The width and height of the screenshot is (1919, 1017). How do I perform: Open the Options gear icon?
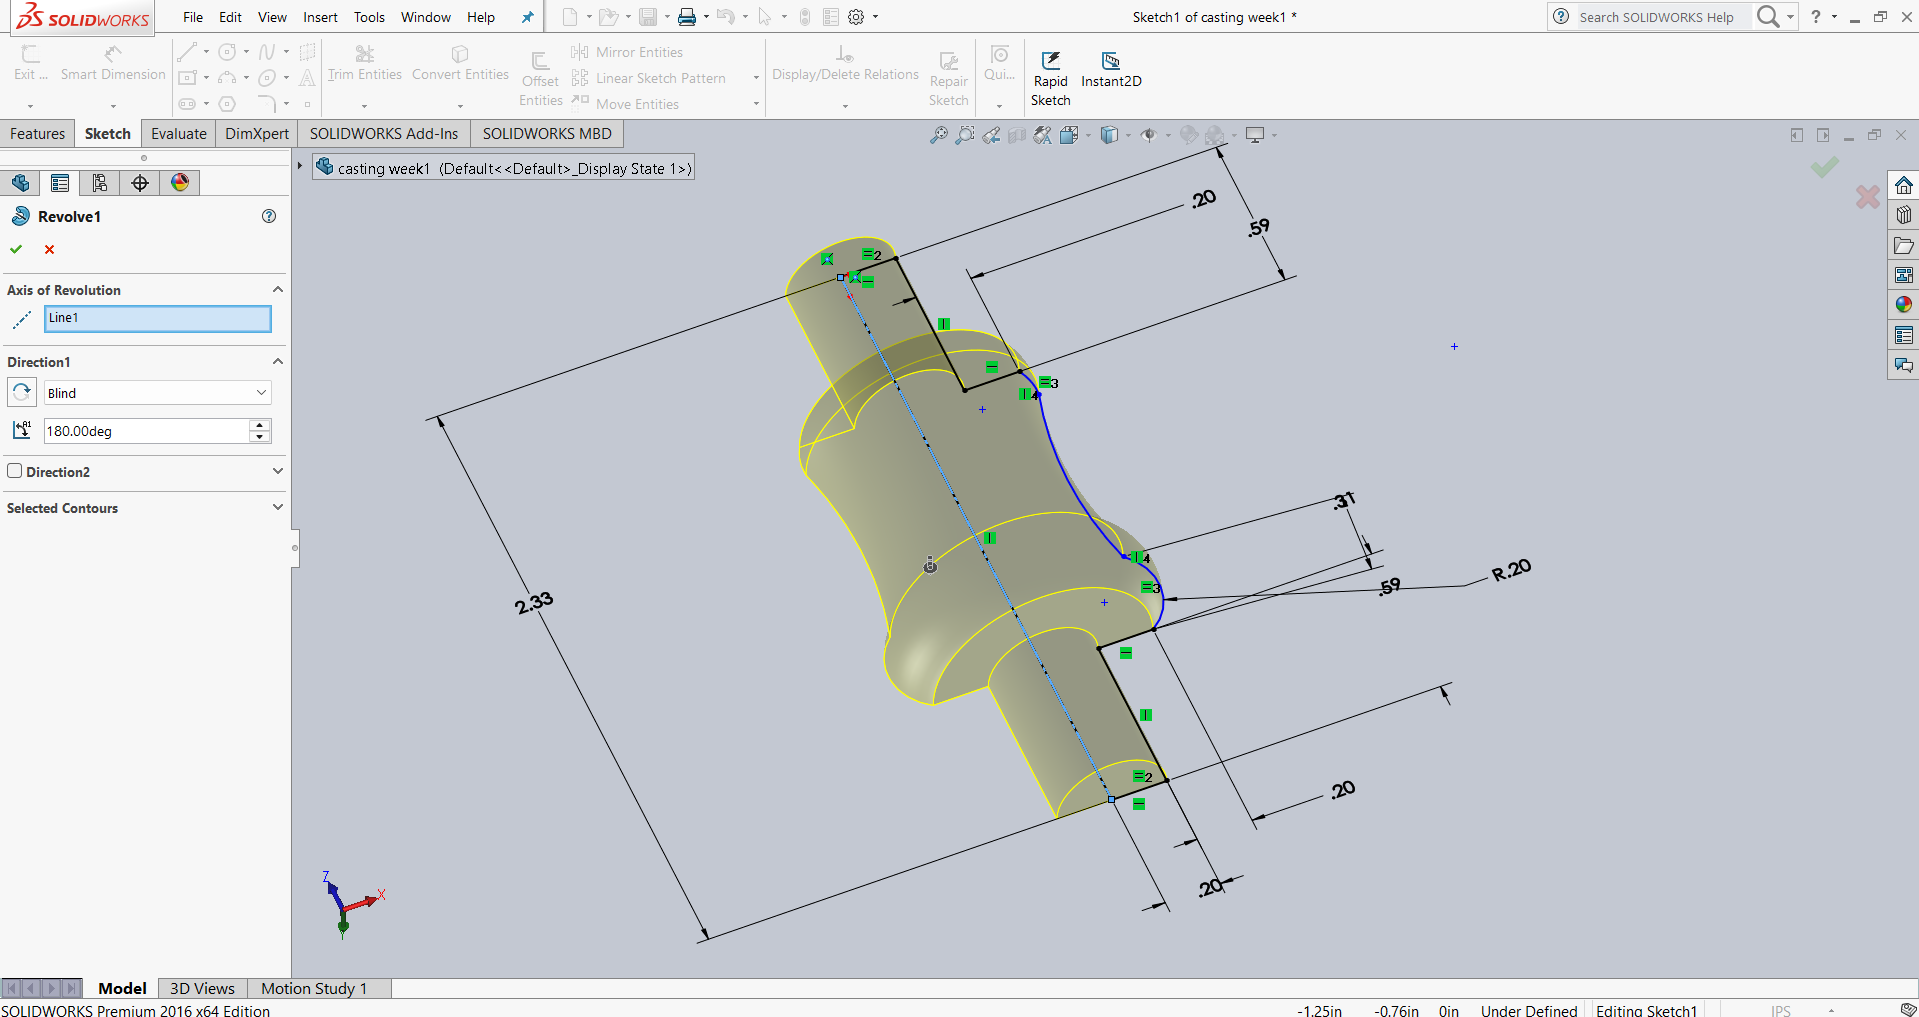[x=856, y=17]
